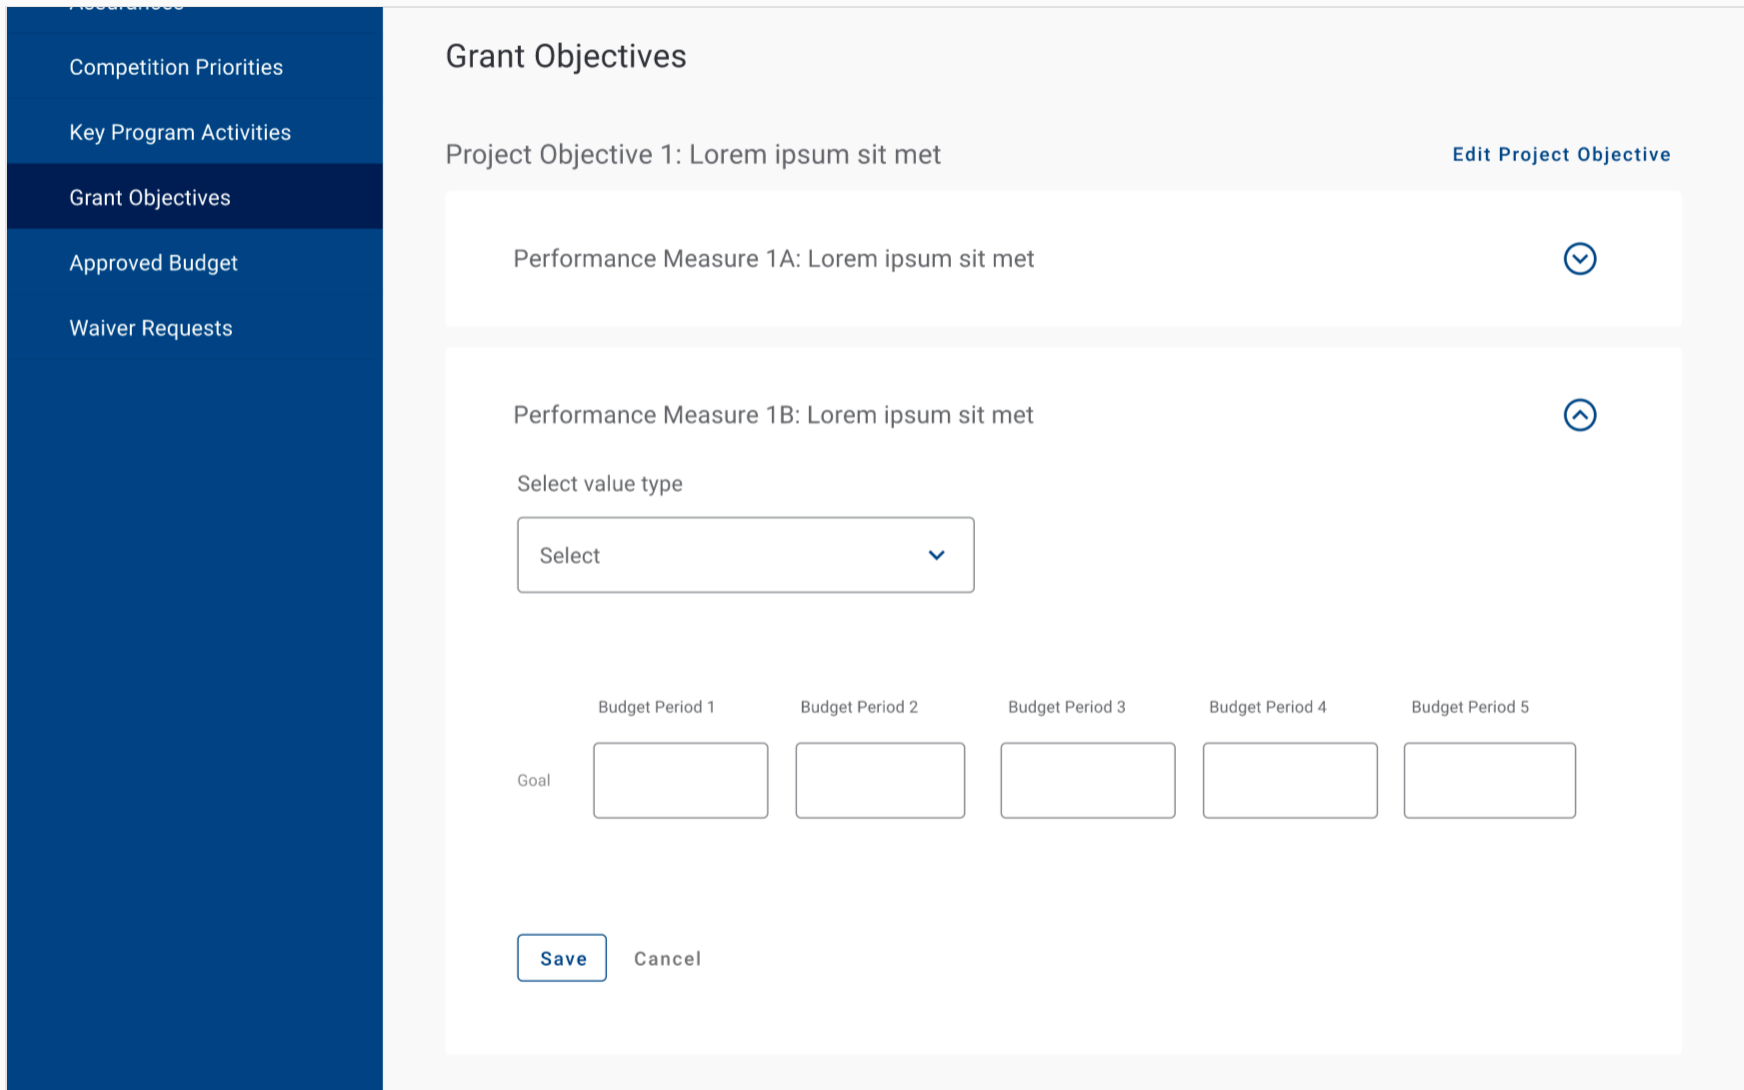Click the Performance Measure 1A title text
This screenshot has width=1744, height=1090.
(773, 259)
